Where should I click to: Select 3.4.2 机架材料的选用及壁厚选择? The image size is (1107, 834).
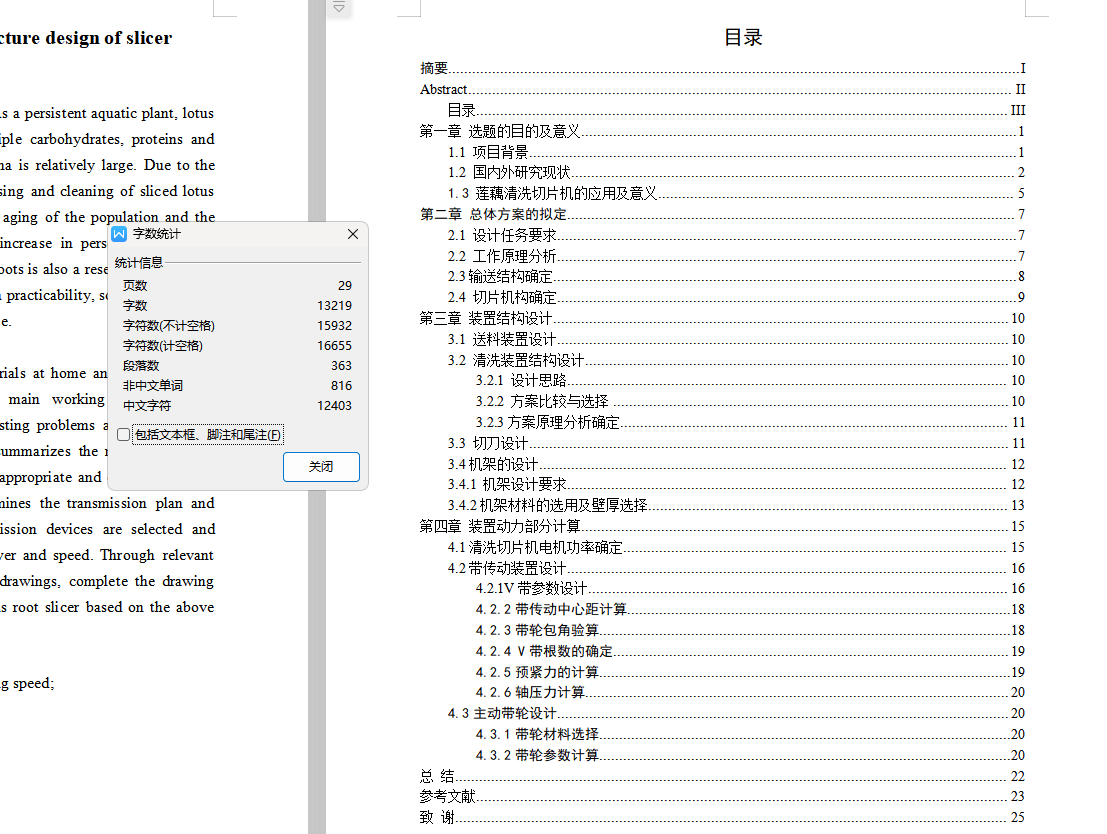point(736,505)
